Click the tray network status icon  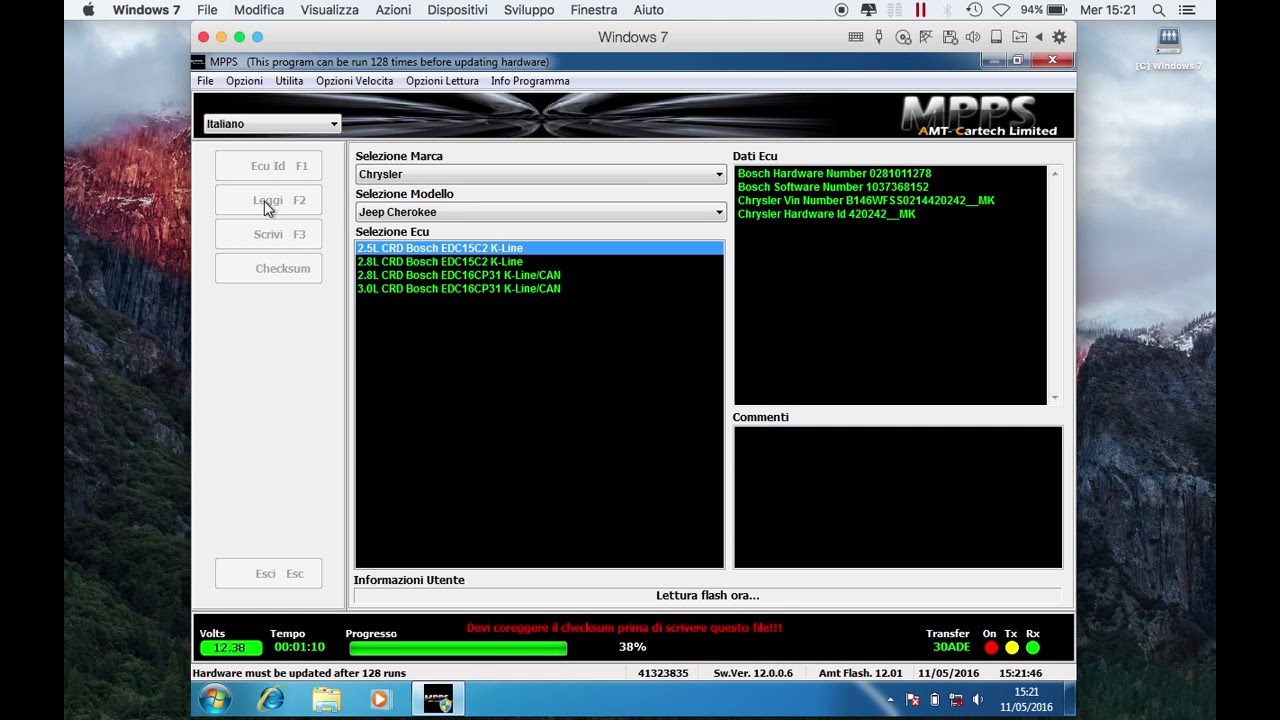tap(956, 699)
